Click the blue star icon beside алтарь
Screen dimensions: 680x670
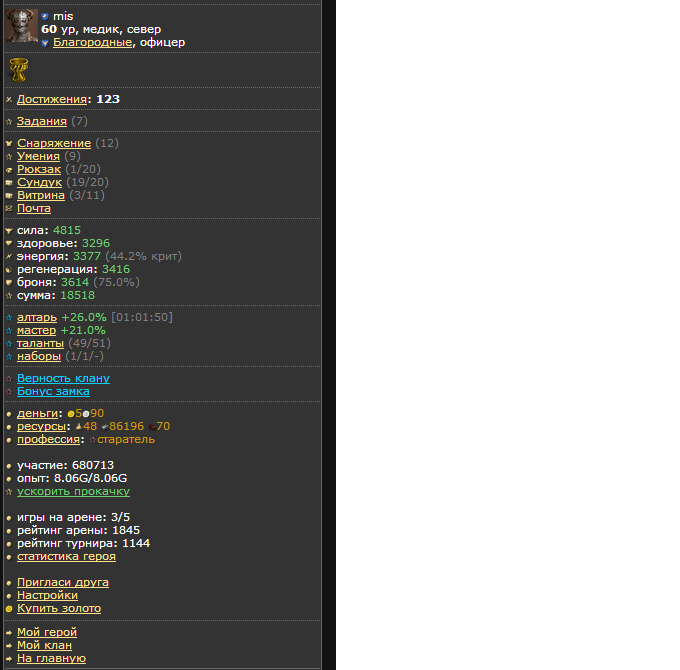[x=9, y=318]
